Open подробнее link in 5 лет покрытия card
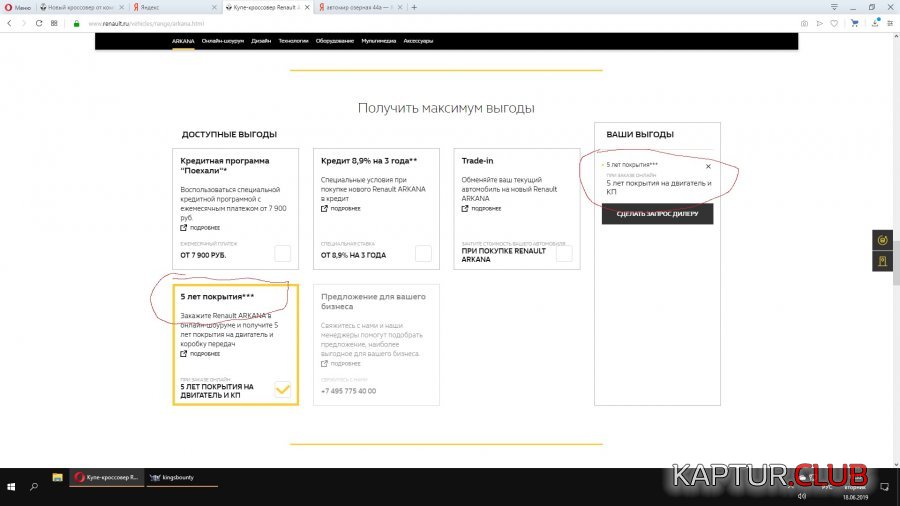Viewport: 900px width, 506px height. point(200,354)
